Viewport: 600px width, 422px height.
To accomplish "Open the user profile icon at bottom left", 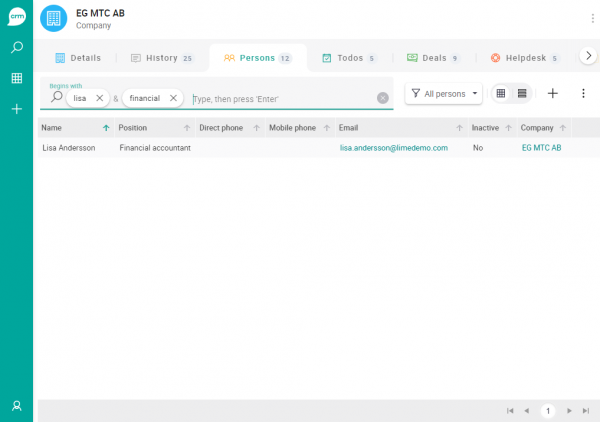I will [x=17, y=406].
